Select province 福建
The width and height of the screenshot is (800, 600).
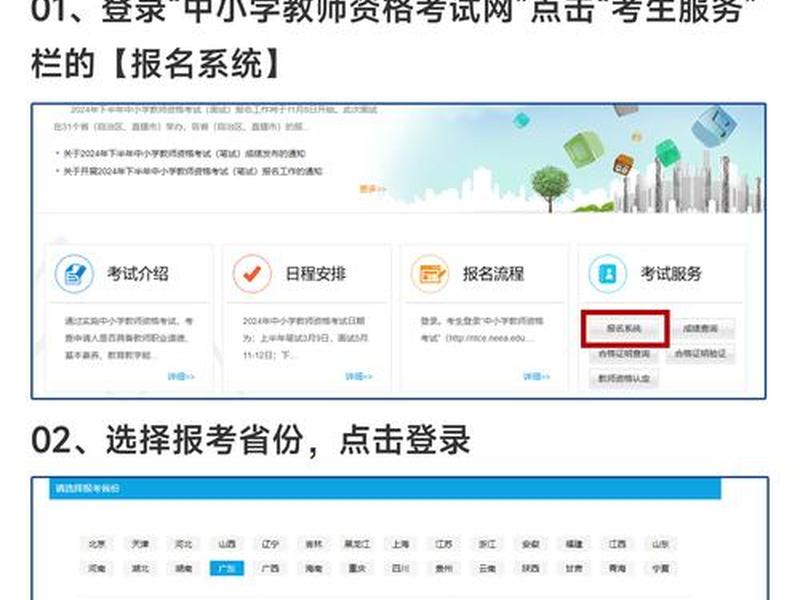[x=574, y=544]
